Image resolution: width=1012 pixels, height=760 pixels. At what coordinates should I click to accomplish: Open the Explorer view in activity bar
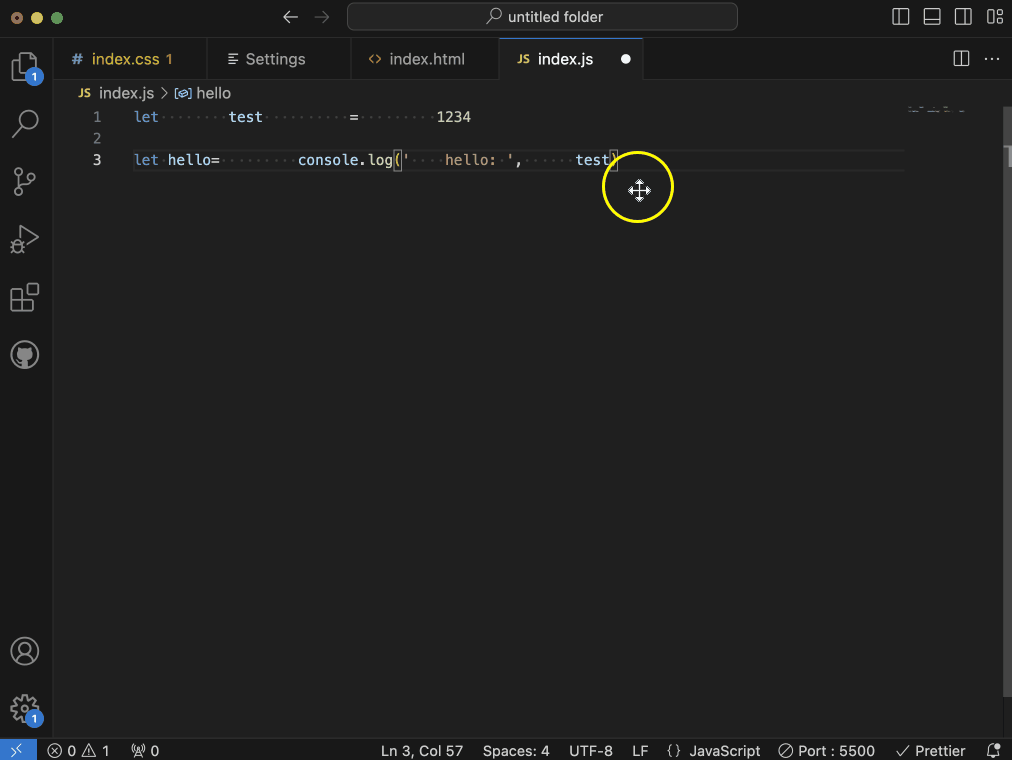click(24, 68)
